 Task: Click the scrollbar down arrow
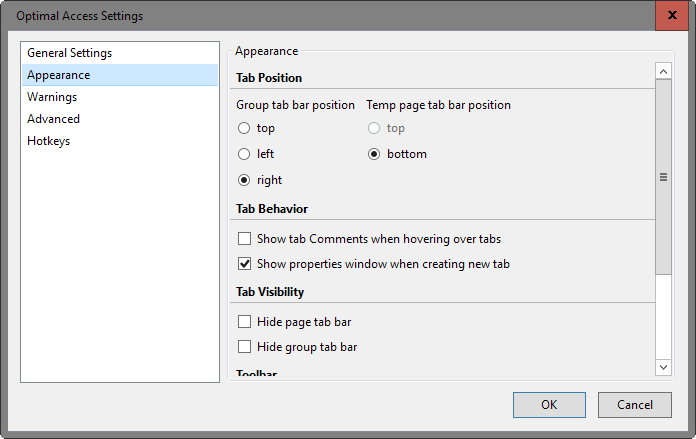(663, 368)
